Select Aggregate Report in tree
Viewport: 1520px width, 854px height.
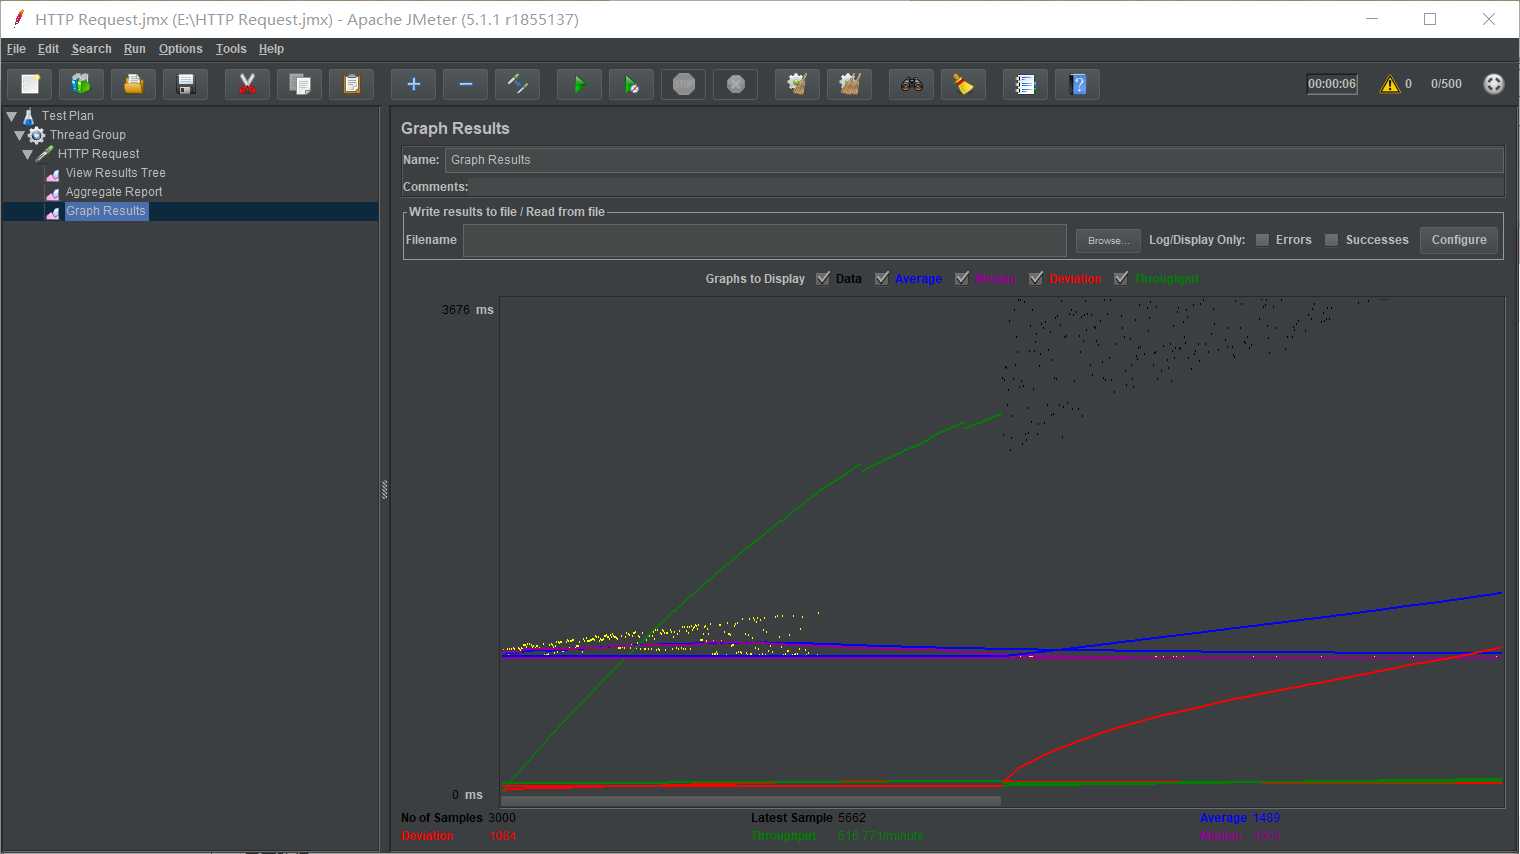pyautogui.click(x=114, y=192)
